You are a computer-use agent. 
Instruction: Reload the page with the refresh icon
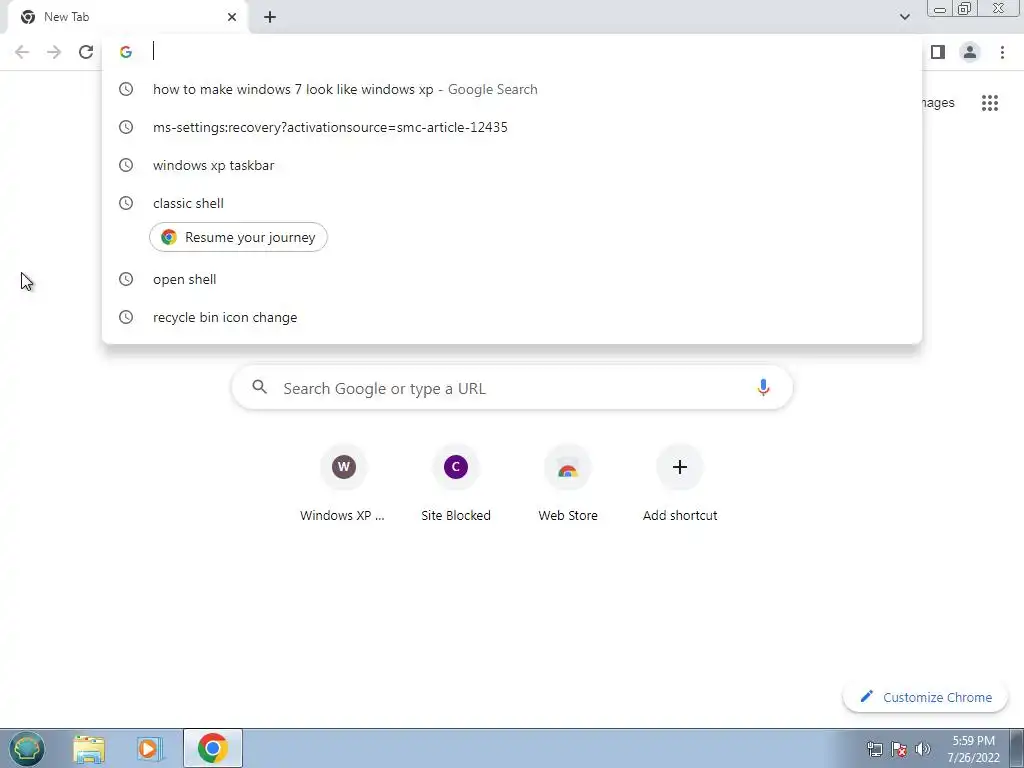86,52
